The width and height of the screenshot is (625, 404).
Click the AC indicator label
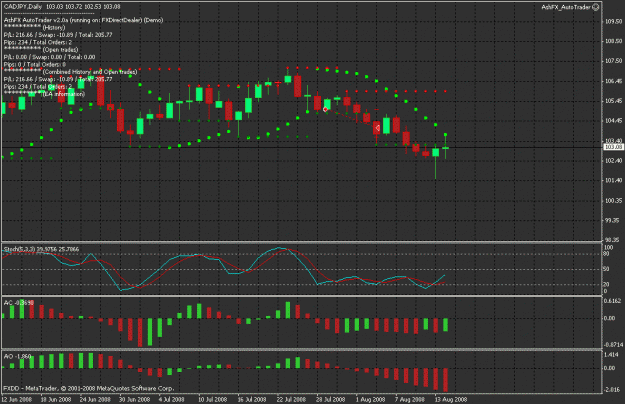click(18, 303)
